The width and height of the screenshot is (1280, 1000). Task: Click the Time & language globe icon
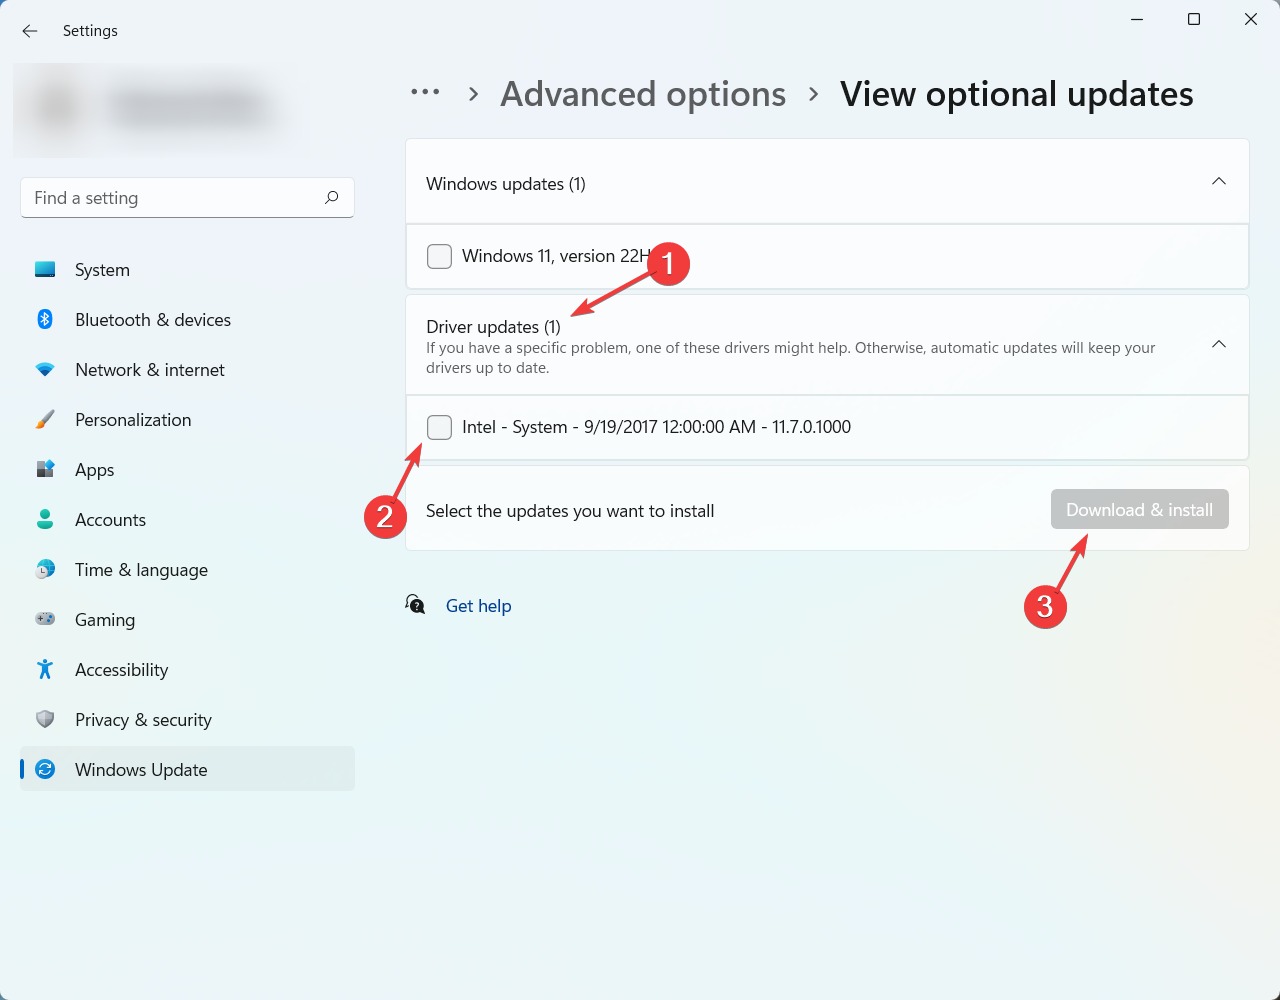45,570
